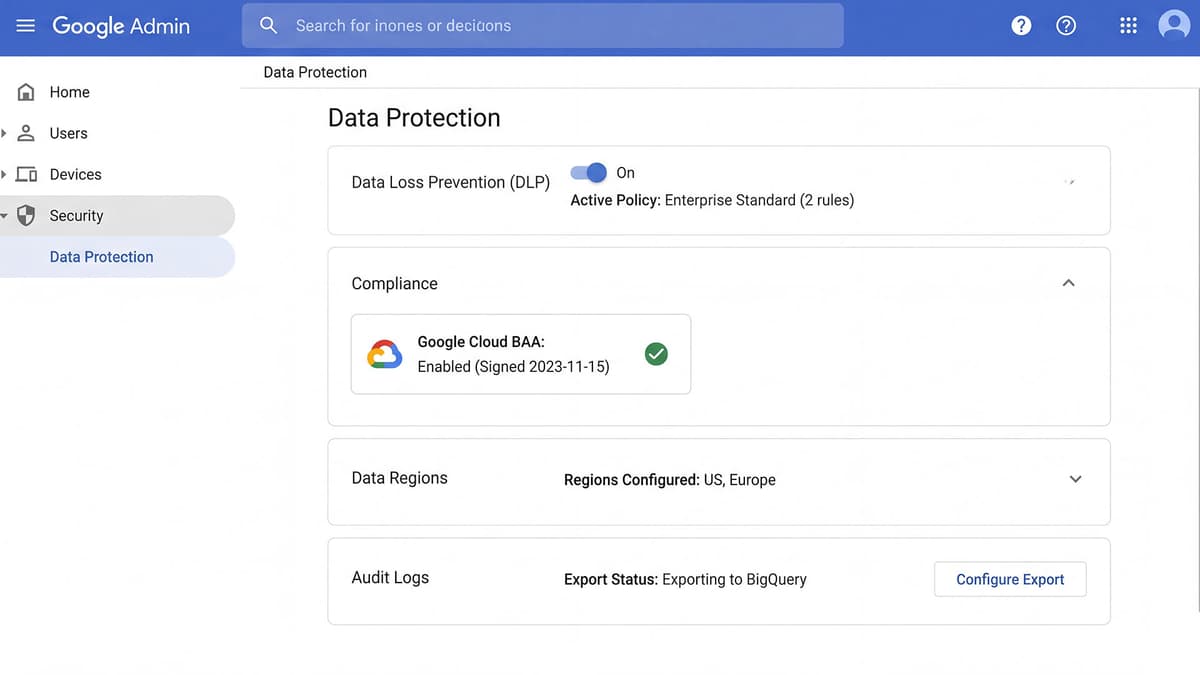Screen dimensions: 1200x675
Task: Open the help question mark icon
Action: 1066,25
